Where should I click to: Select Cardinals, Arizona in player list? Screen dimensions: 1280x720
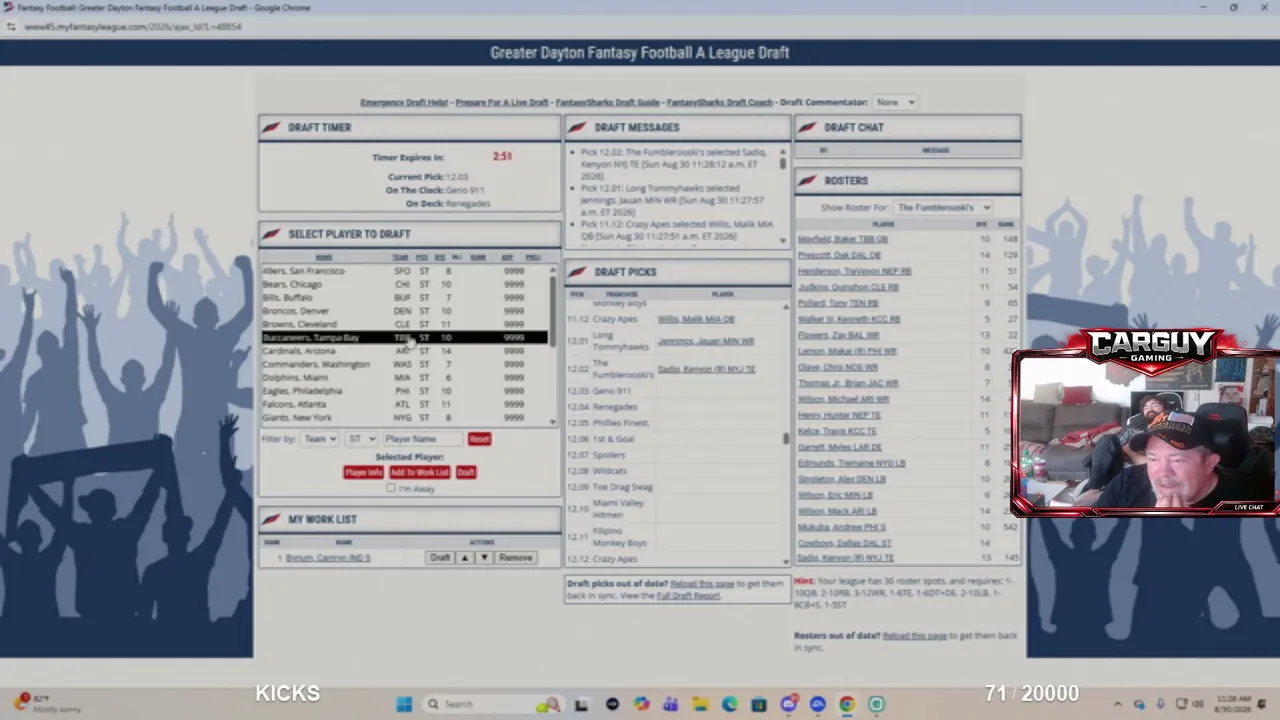point(404,351)
